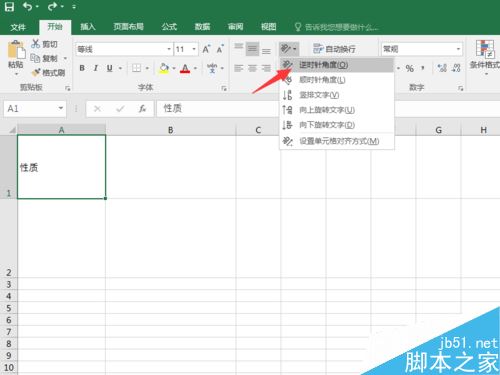Click Wrap Text (自动换行)
This screenshot has height=375, width=500.
(334, 49)
